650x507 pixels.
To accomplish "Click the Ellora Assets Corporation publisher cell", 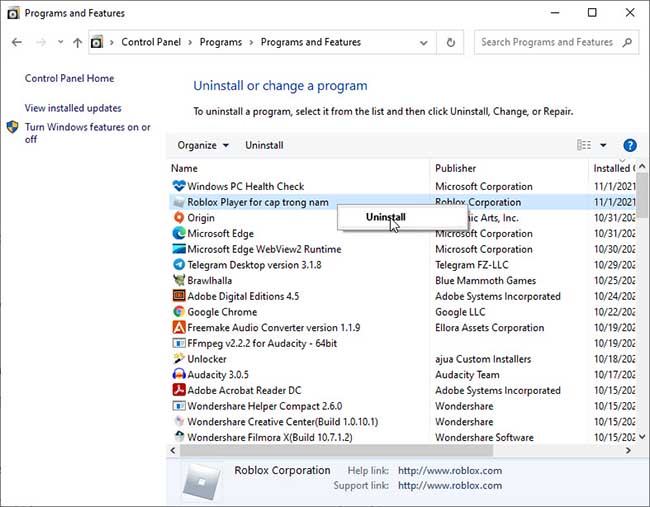I will 490,328.
